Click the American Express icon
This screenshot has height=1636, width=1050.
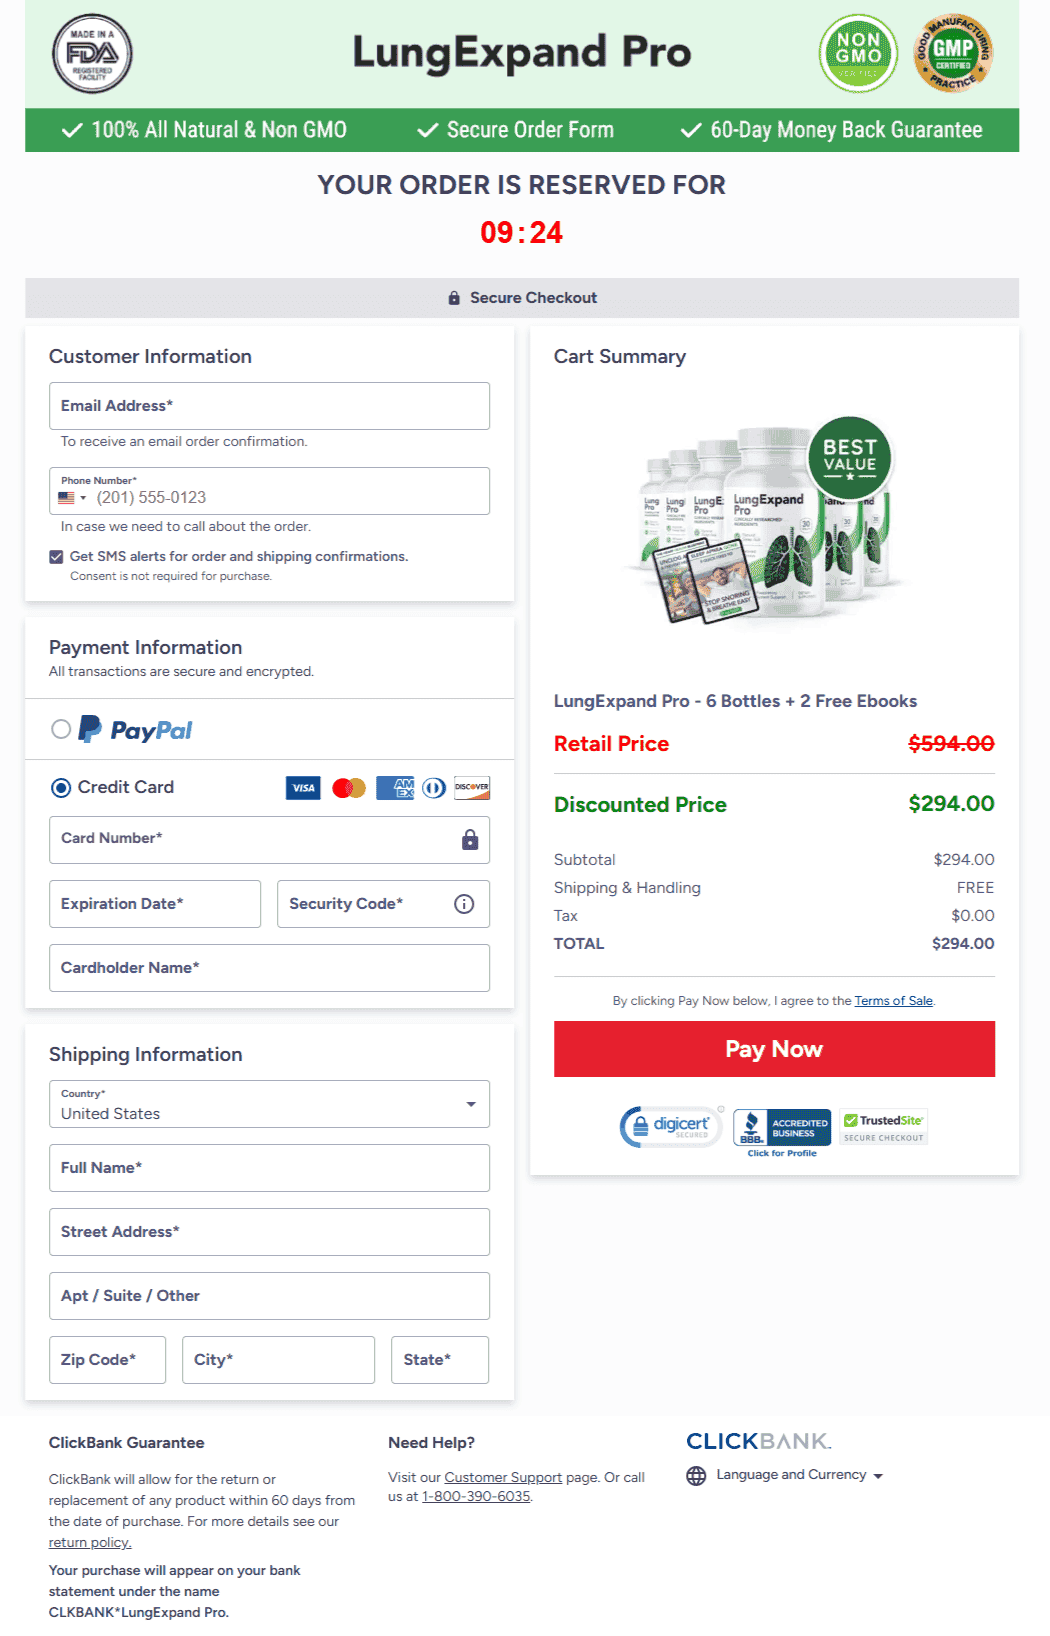point(393,788)
